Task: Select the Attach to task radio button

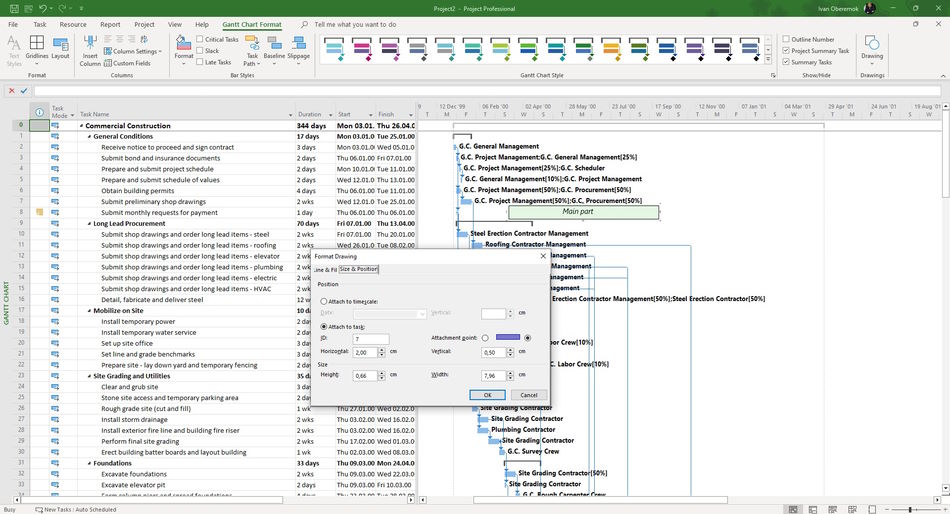Action: click(x=324, y=327)
